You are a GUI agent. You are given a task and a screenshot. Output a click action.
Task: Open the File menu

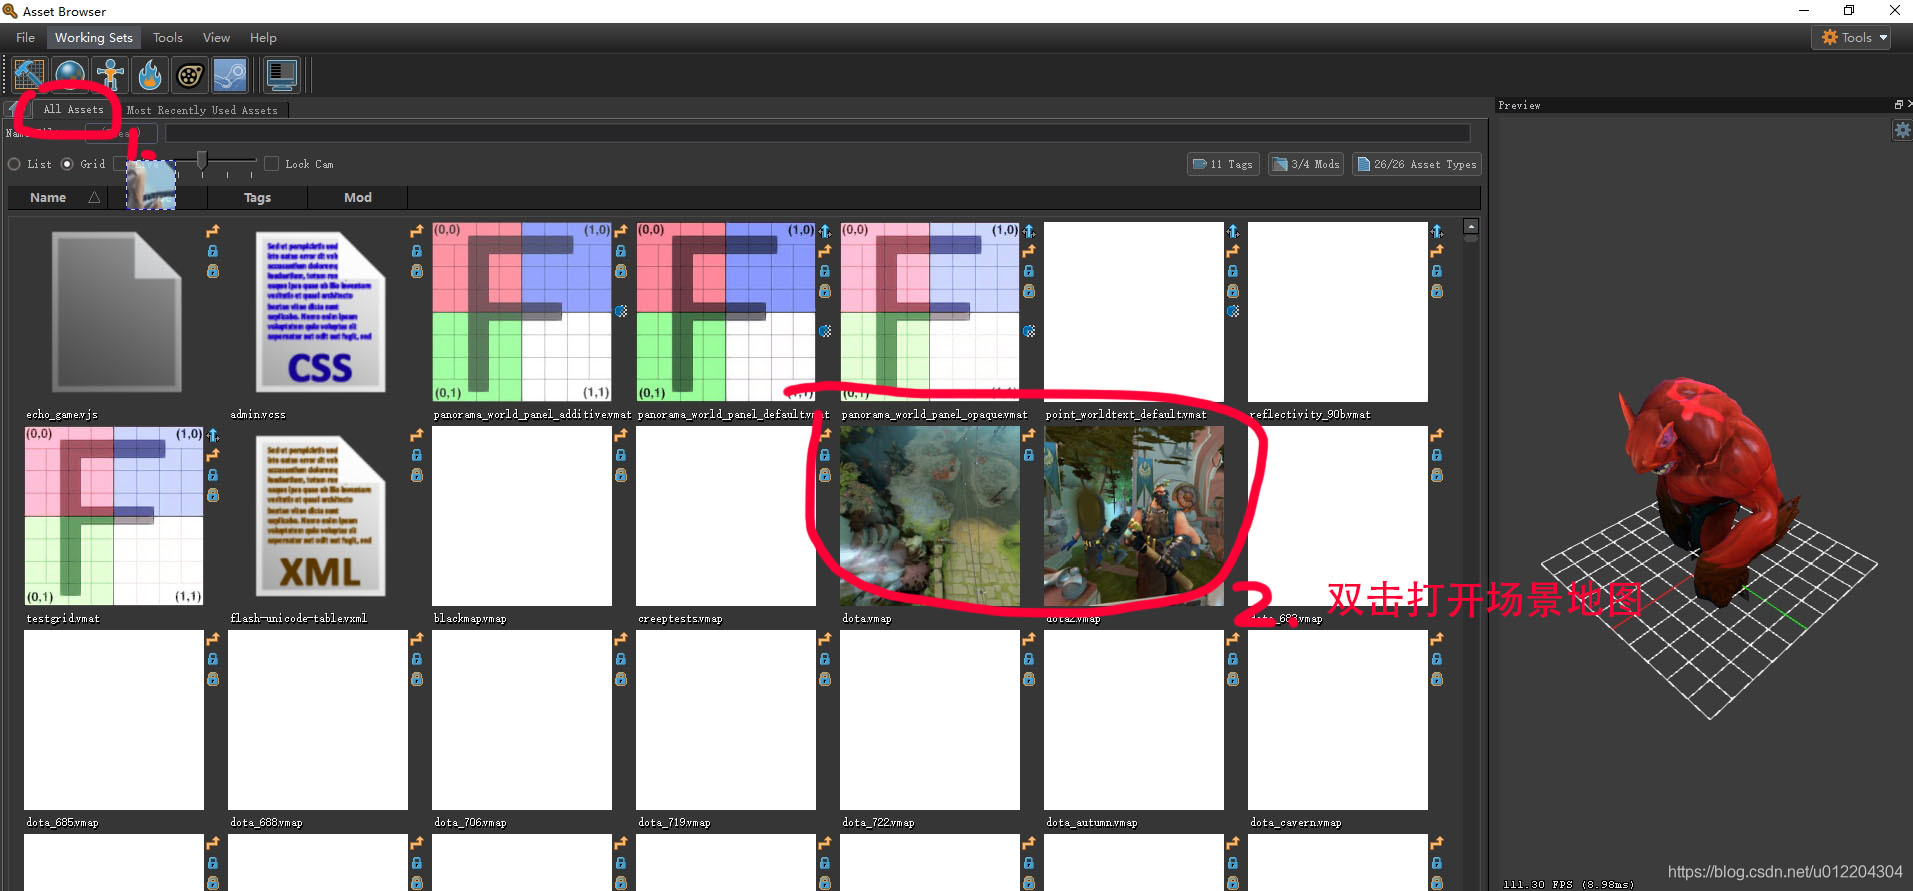click(x=26, y=38)
